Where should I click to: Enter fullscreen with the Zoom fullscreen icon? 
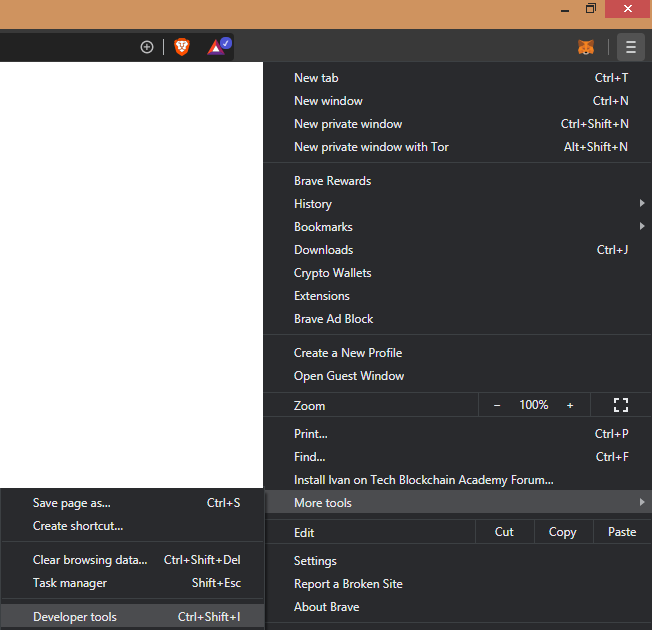pos(621,405)
